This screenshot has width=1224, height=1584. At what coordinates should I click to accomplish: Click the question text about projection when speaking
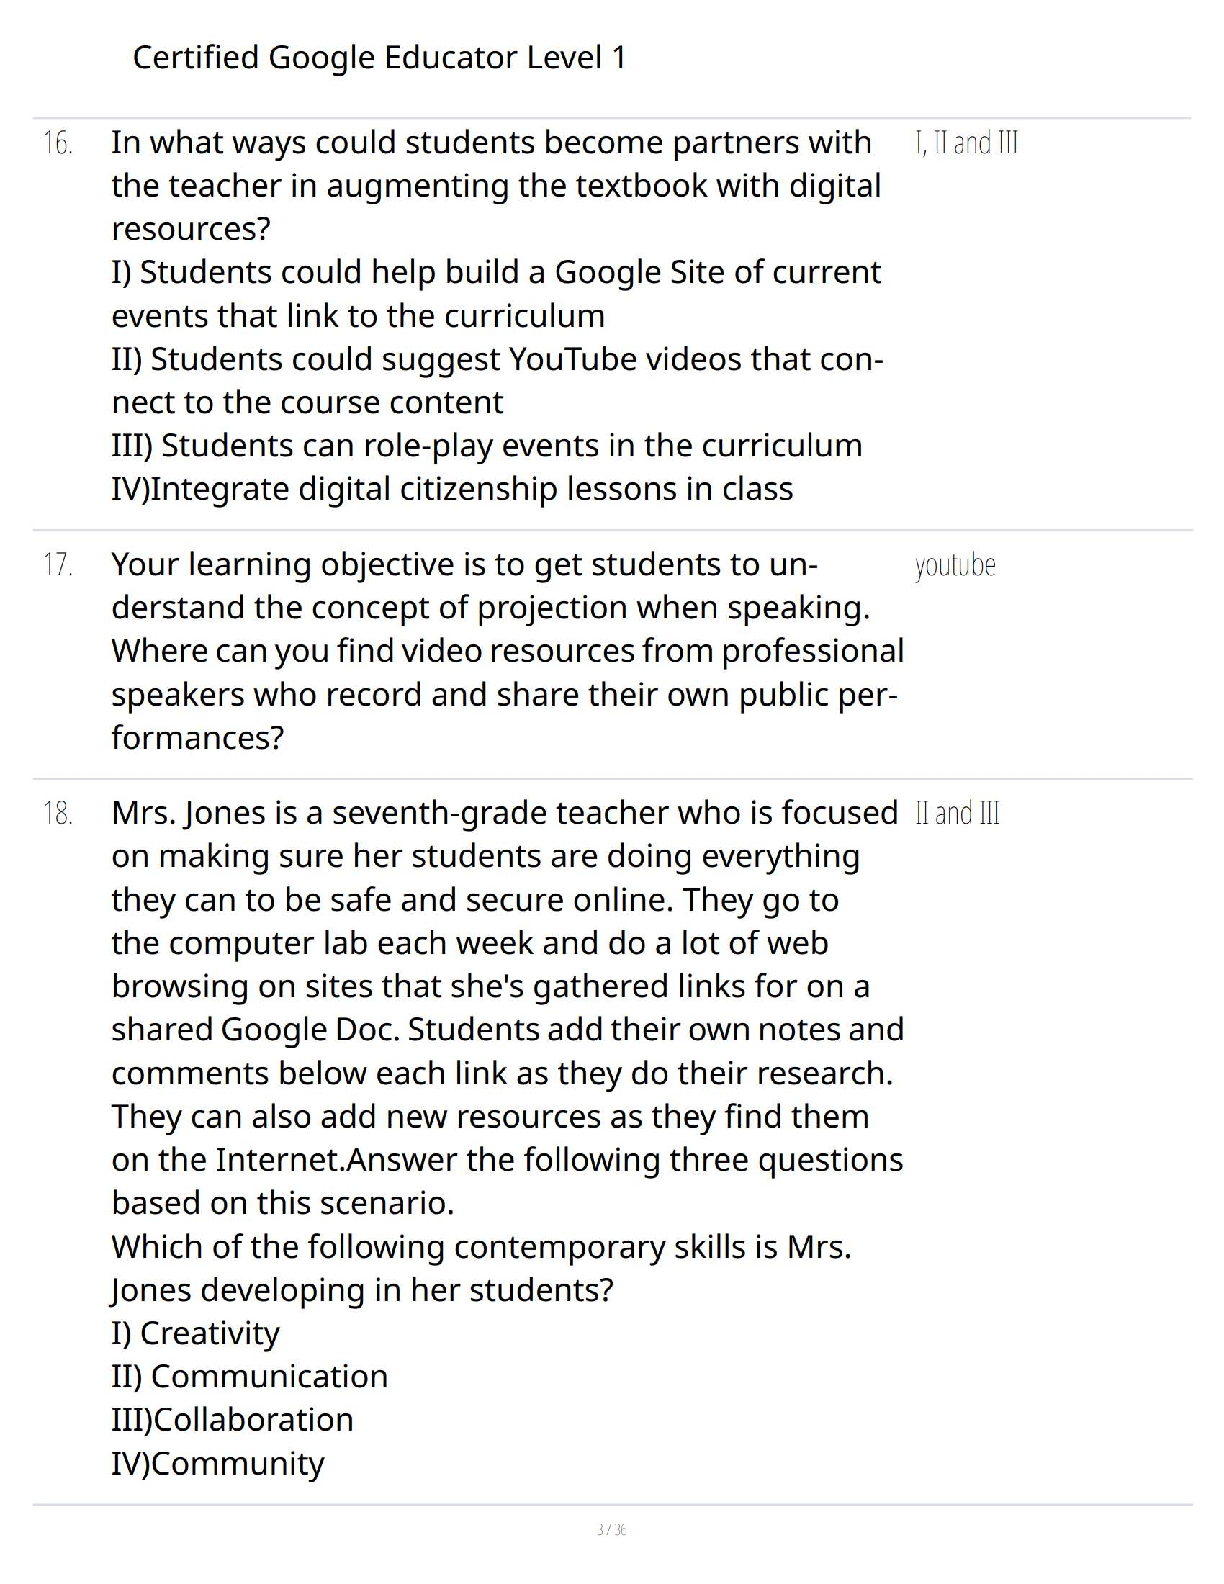[x=507, y=651]
